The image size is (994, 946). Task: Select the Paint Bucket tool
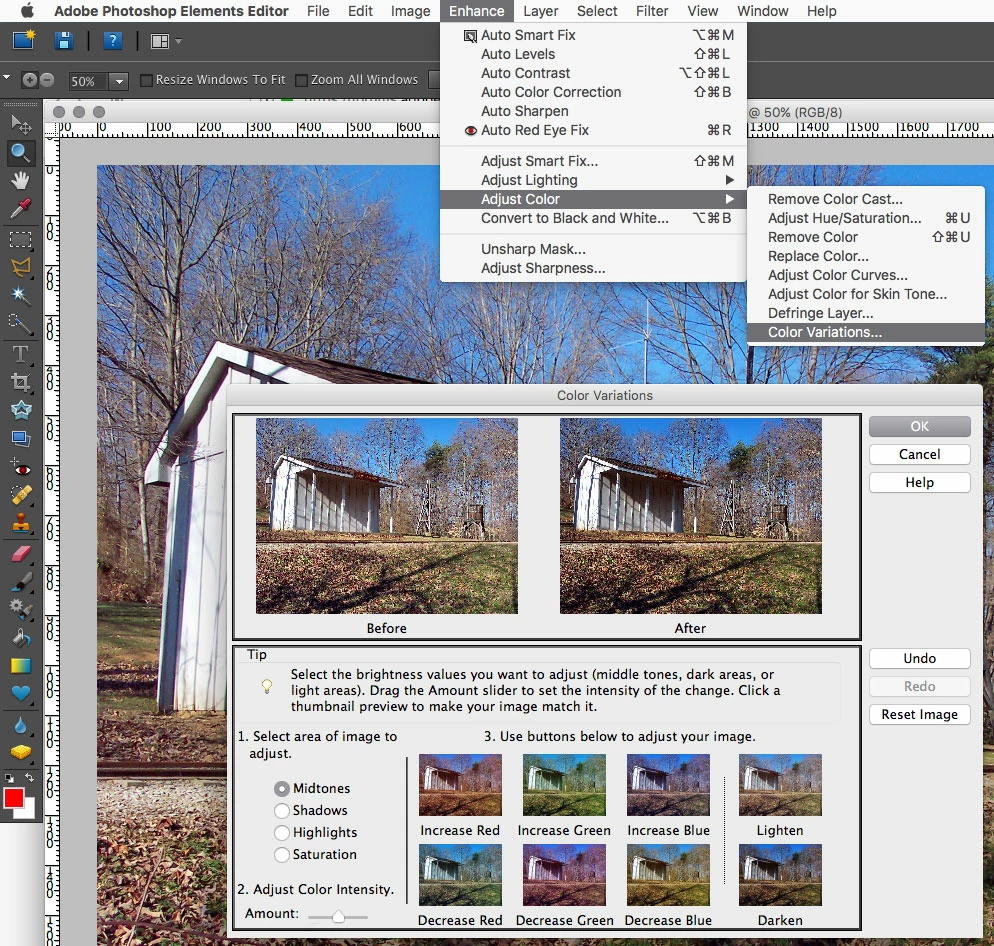point(20,637)
